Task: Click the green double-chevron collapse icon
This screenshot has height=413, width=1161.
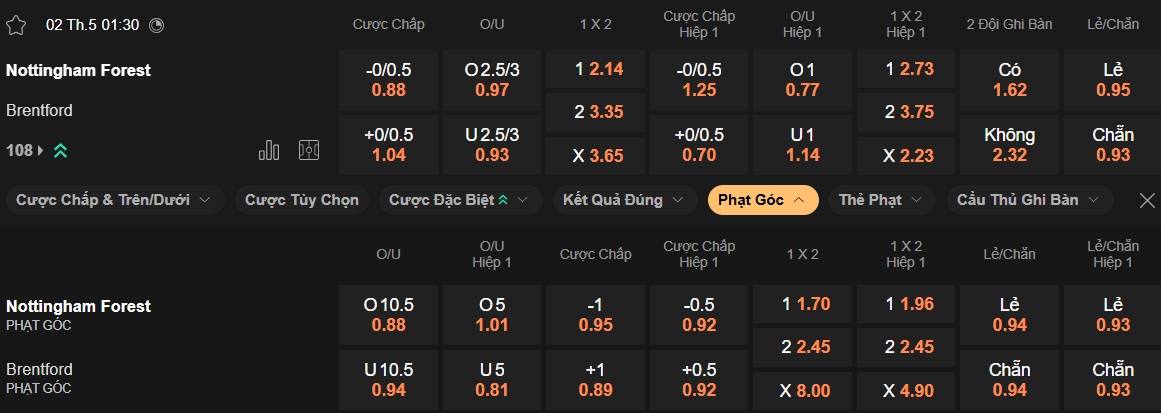Action: [61, 150]
